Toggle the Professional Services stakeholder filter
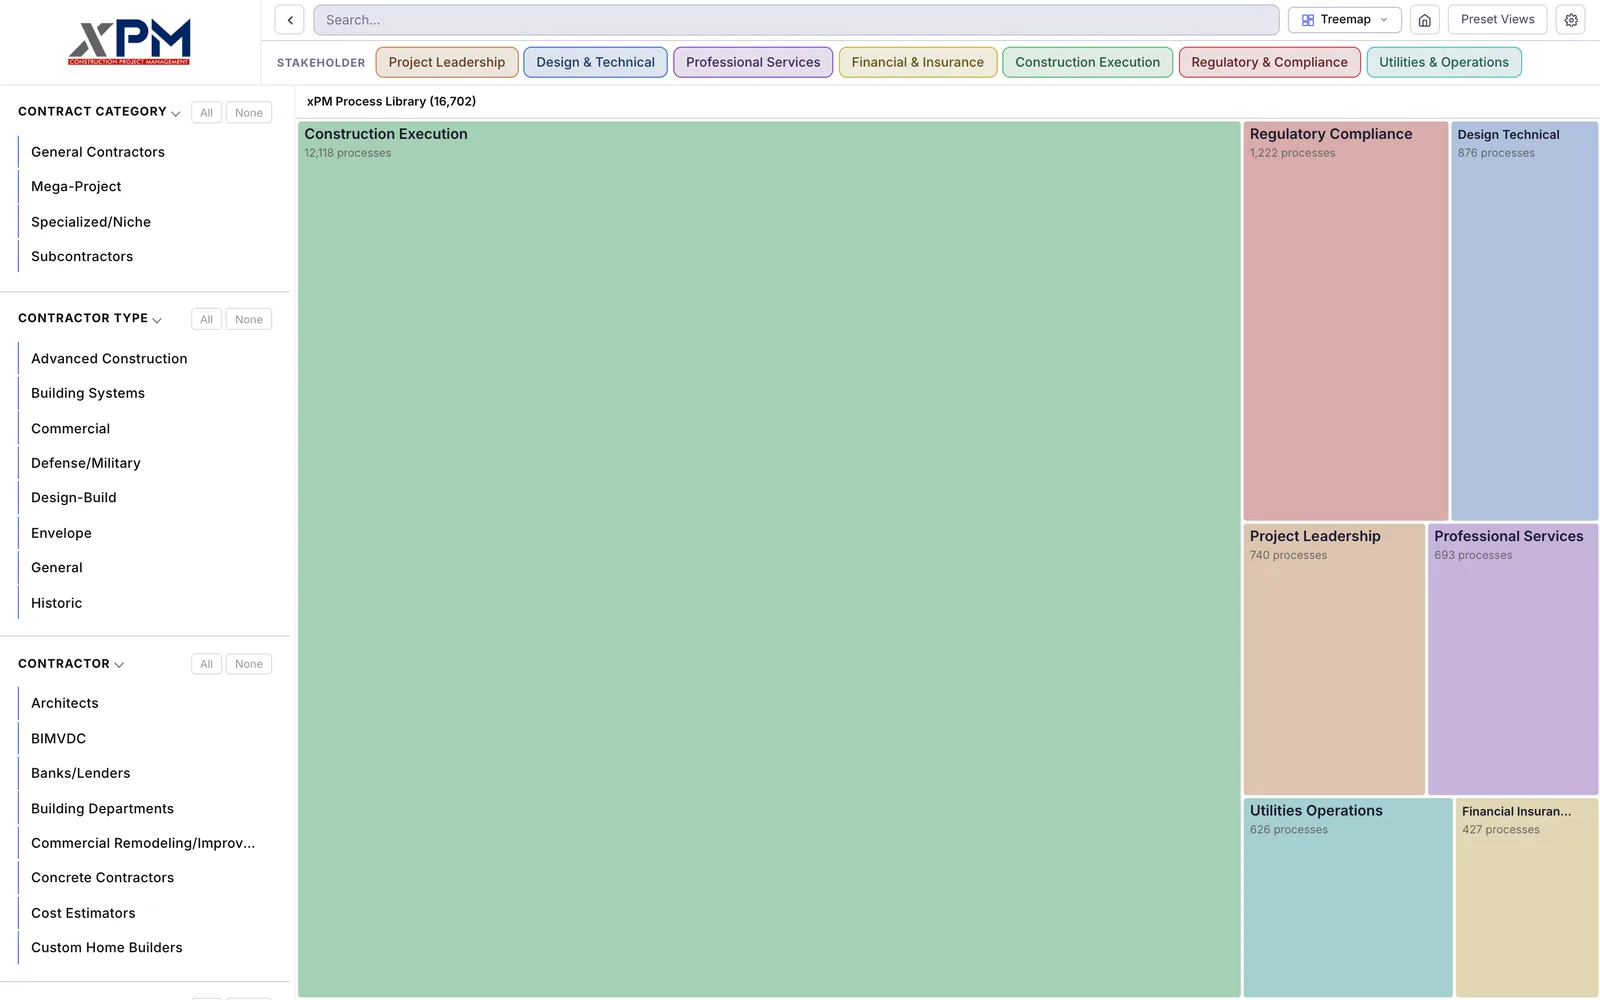 click(x=753, y=62)
